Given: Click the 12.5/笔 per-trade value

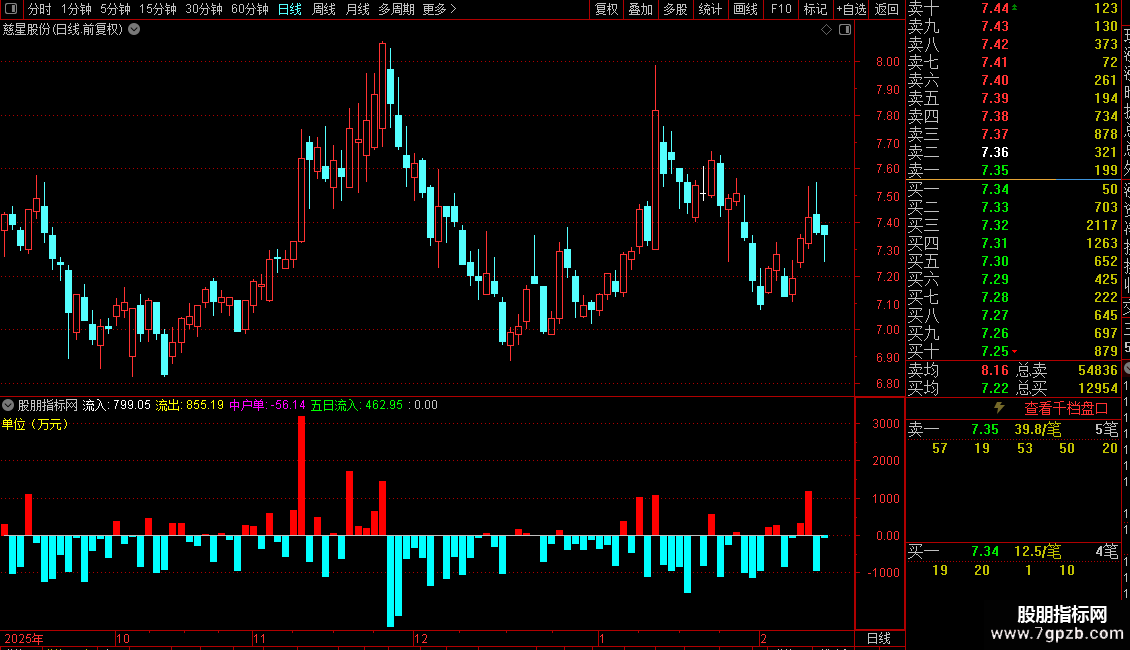Looking at the screenshot, I should [1038, 552].
